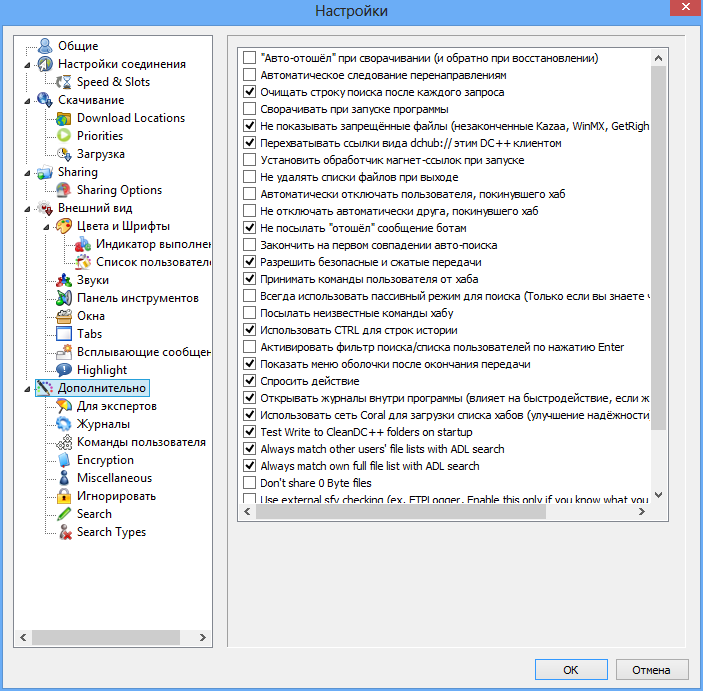Collapse the Скачивание tree node
This screenshot has width=703, height=691.
(27, 101)
